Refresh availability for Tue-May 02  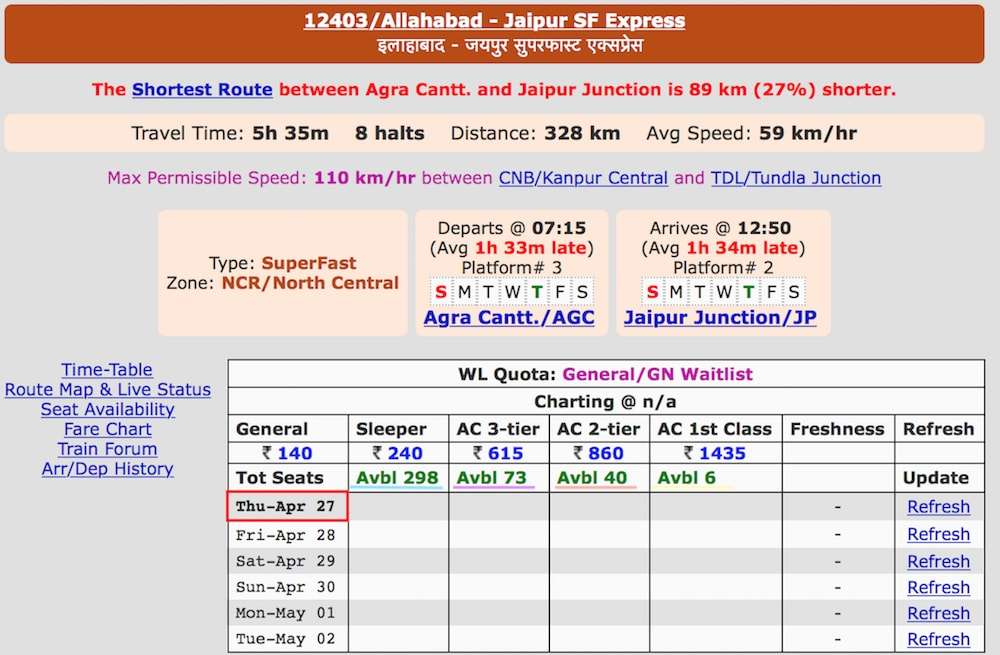(939, 639)
